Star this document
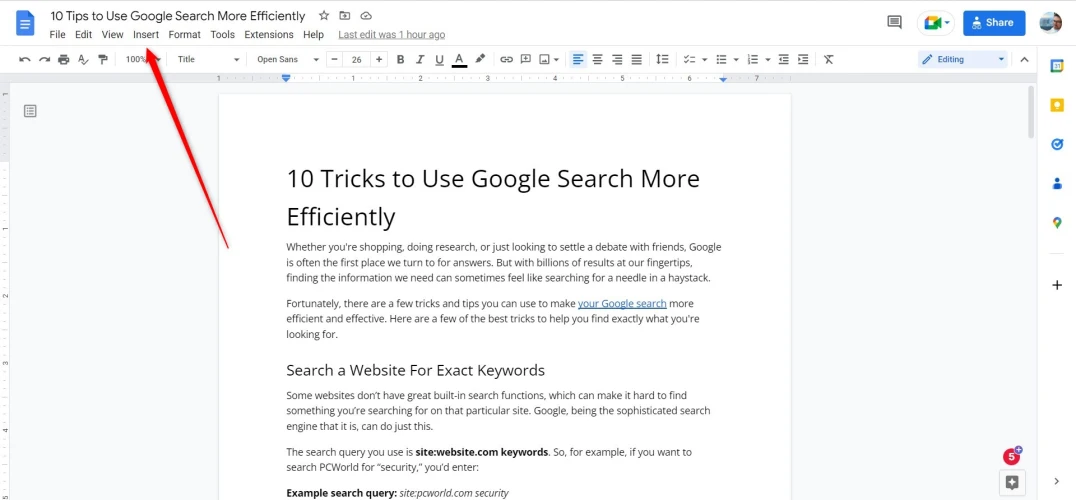Viewport: 1076px width, 500px height. tap(324, 16)
